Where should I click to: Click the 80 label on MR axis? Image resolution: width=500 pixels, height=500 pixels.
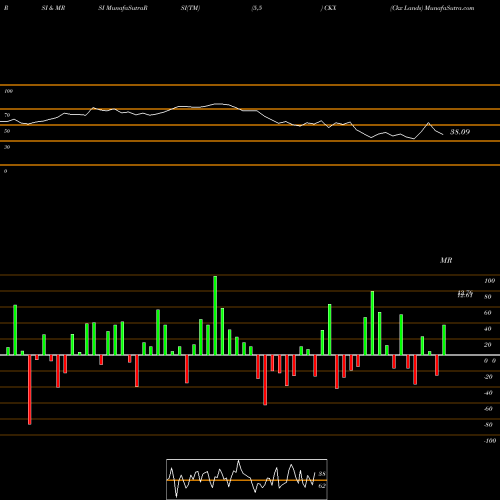[488, 297]
